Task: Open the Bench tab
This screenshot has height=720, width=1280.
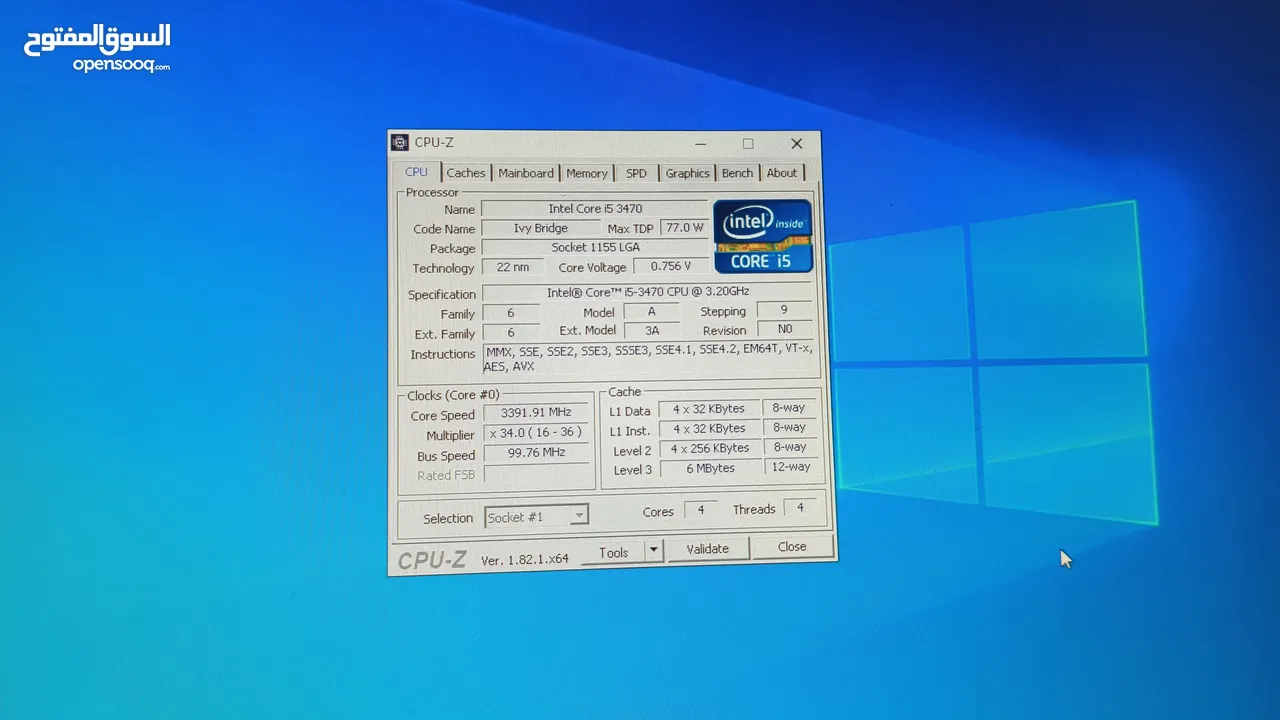Action: click(737, 173)
